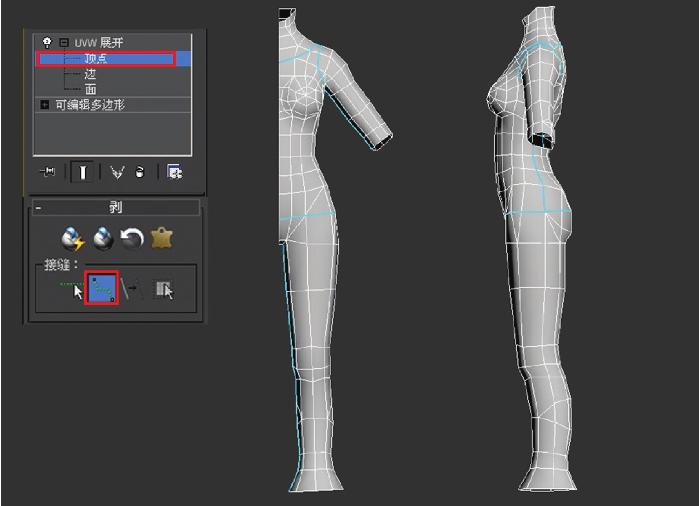699x506 pixels.
Task: Toggle Peel Mode icon
Action: pos(103,238)
